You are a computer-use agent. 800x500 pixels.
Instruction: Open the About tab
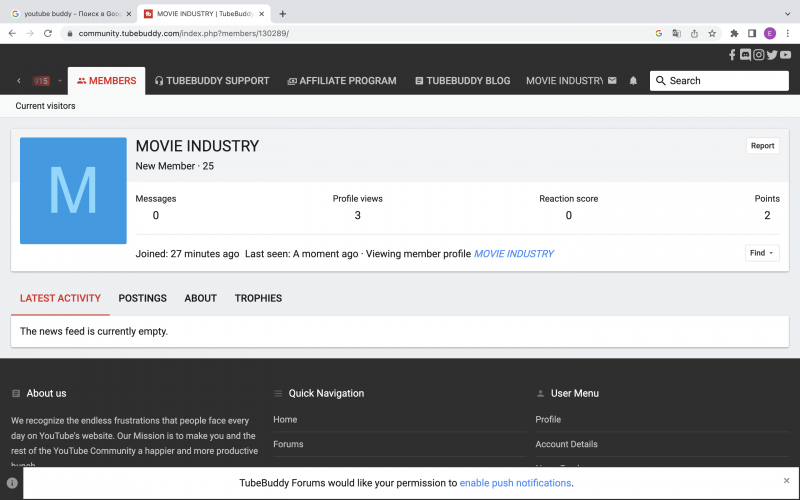pyautogui.click(x=200, y=298)
